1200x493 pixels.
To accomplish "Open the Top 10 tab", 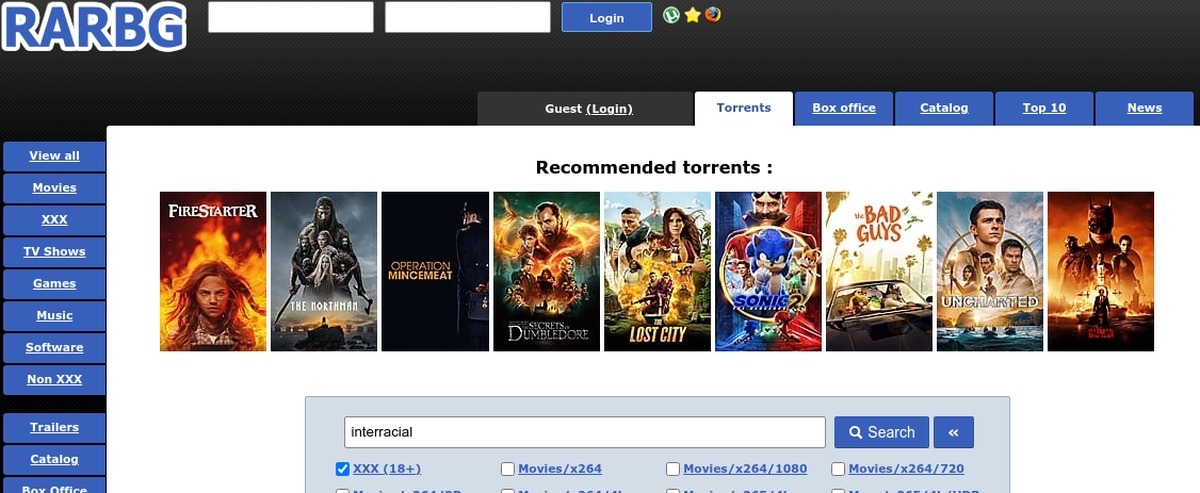I will pos(1044,108).
